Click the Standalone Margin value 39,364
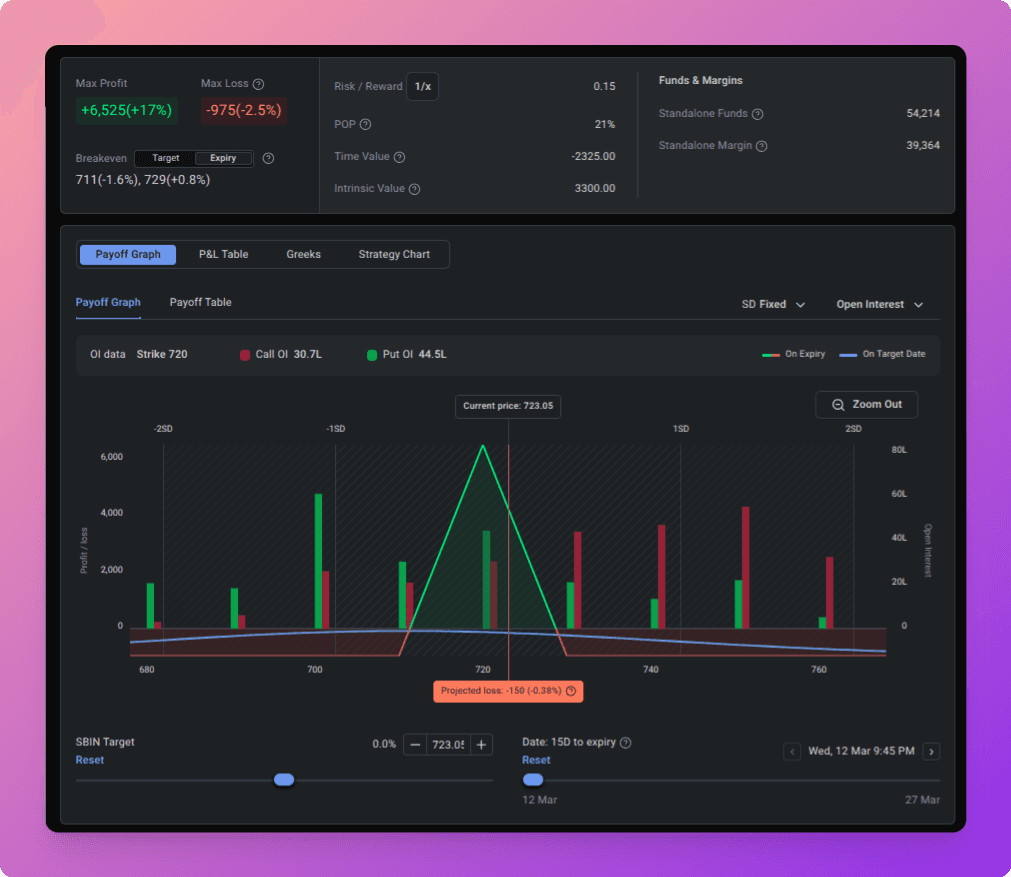This screenshot has height=877, width=1011. tap(923, 146)
